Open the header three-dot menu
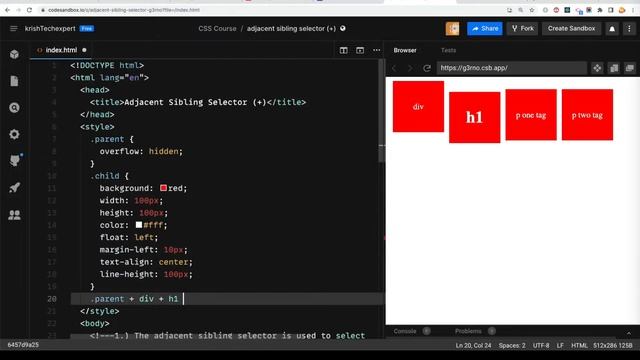This screenshot has height=360, width=640. coord(629,29)
